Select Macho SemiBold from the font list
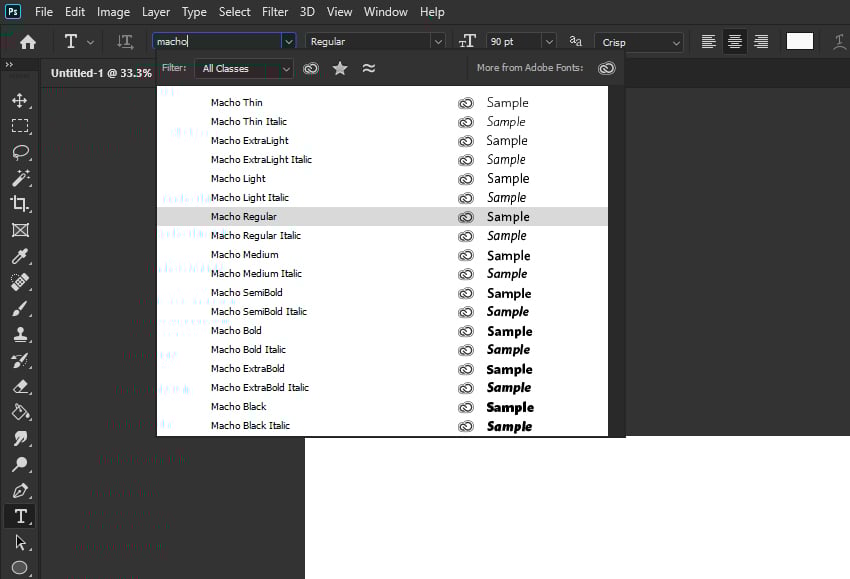The width and height of the screenshot is (850, 579). [247, 292]
